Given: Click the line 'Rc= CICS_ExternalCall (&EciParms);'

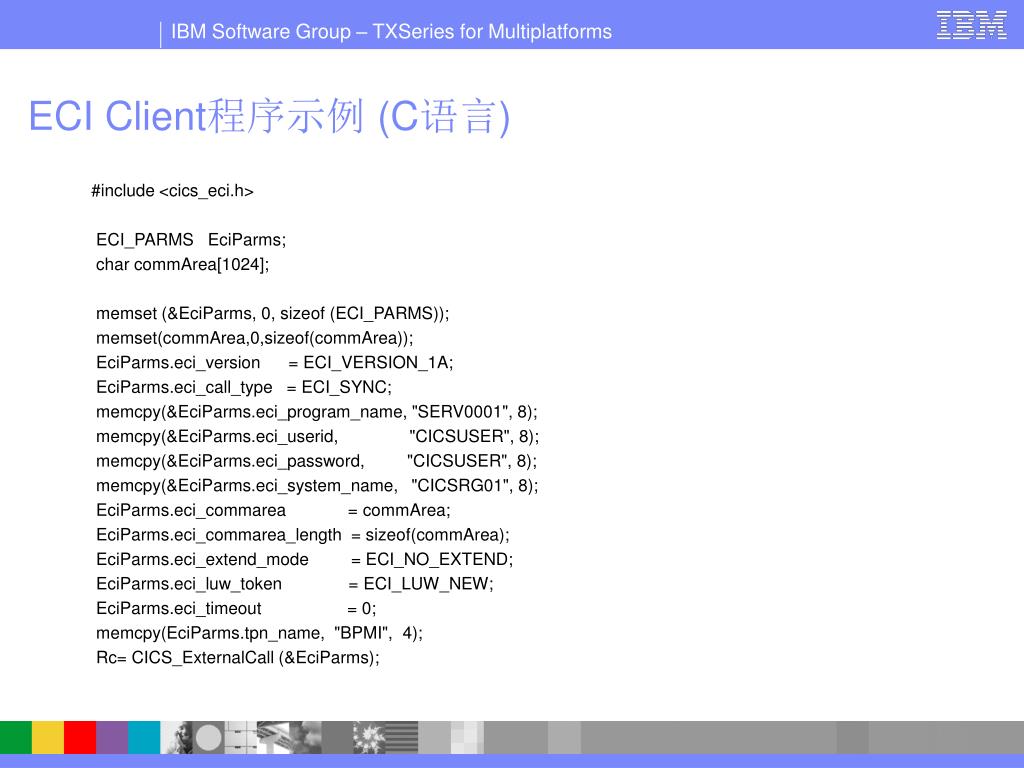Looking at the screenshot, I should tap(238, 658).
